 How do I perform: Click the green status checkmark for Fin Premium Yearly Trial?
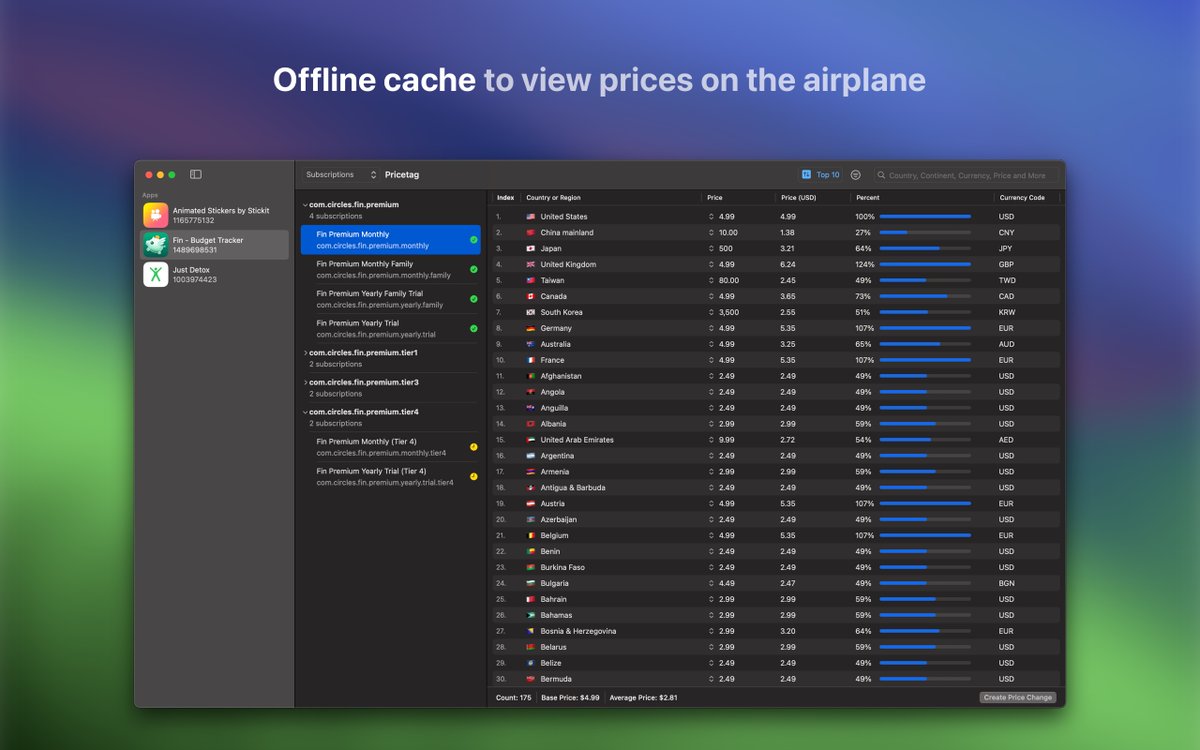474,328
